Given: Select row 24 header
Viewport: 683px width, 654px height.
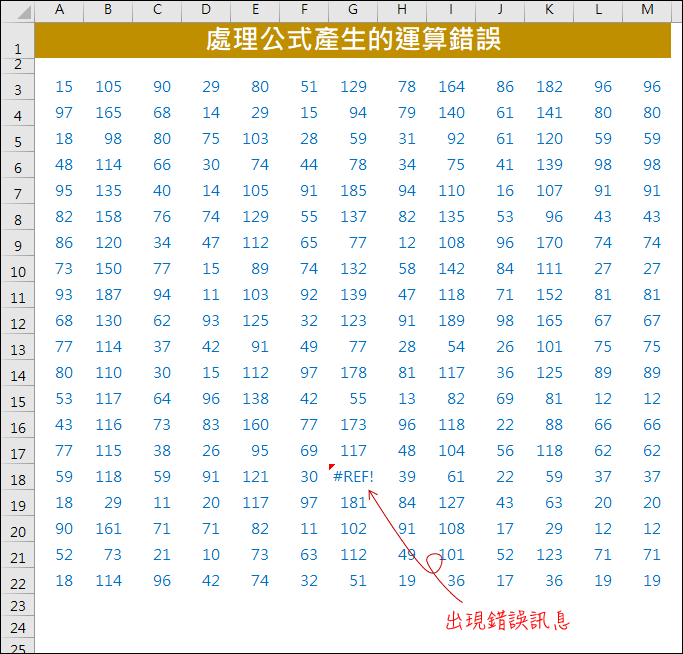Looking at the screenshot, I should (x=17, y=627).
